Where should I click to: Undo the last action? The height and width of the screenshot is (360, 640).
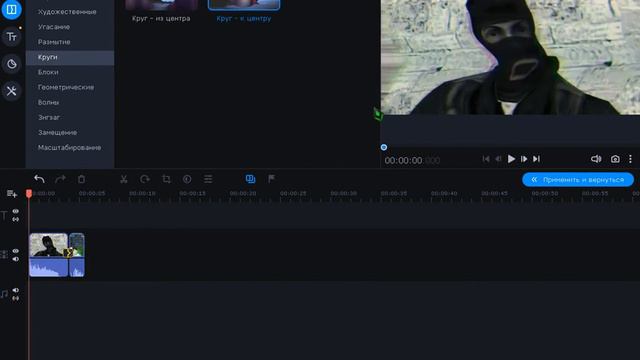click(x=39, y=179)
